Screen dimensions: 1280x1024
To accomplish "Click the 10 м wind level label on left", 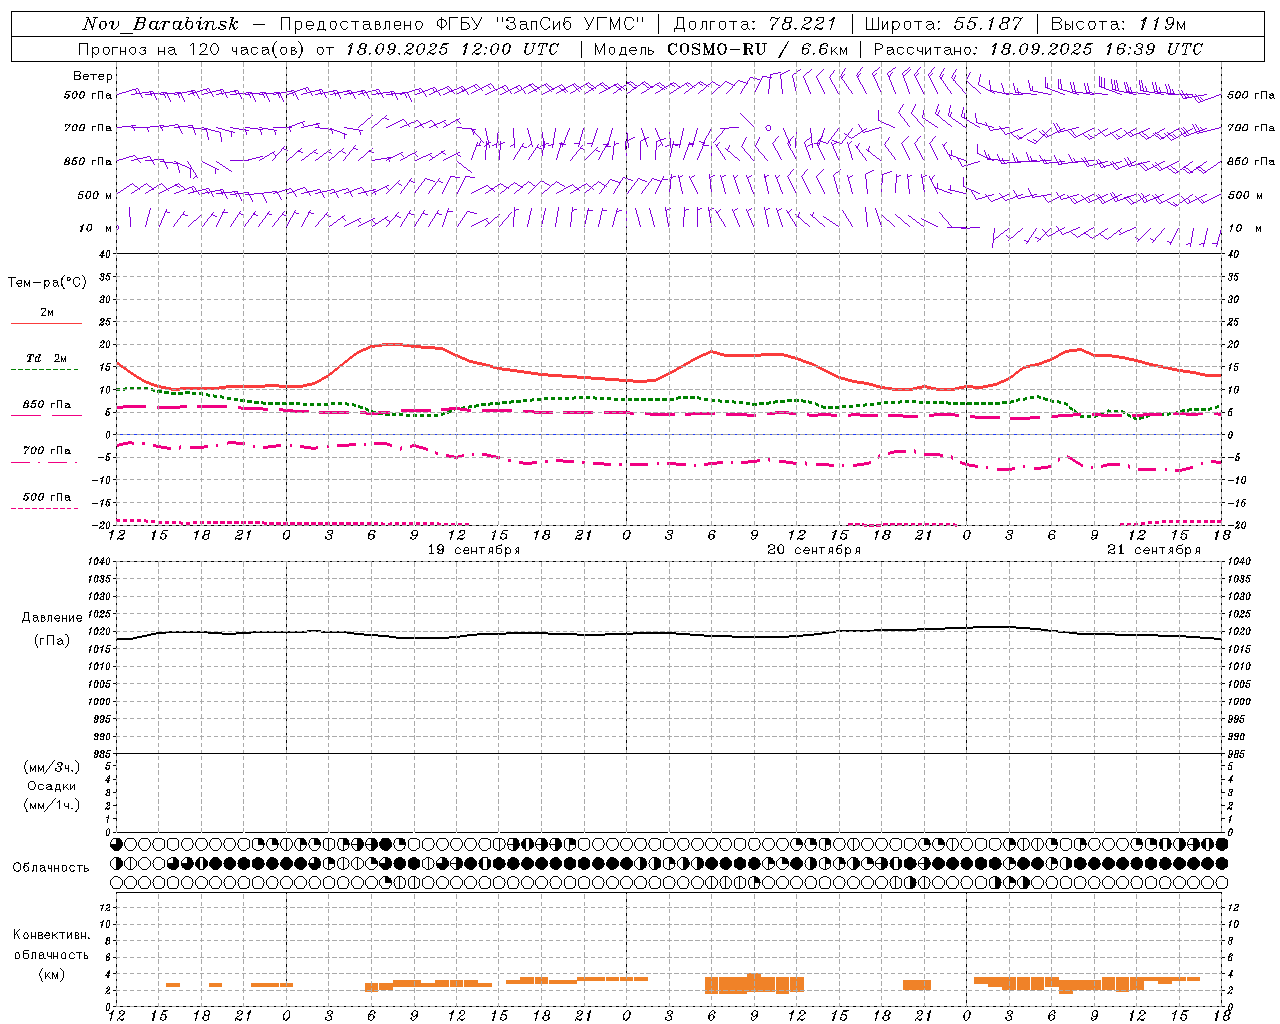I will (95, 228).
